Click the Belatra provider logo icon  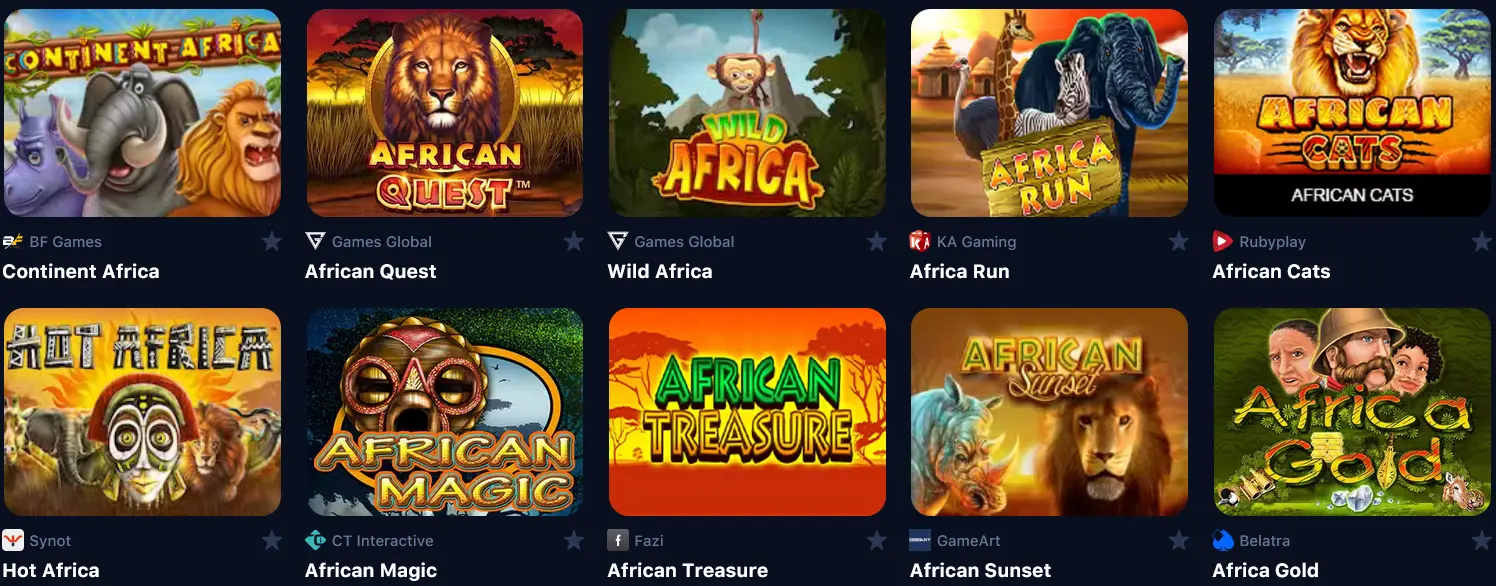pyautogui.click(x=1223, y=540)
